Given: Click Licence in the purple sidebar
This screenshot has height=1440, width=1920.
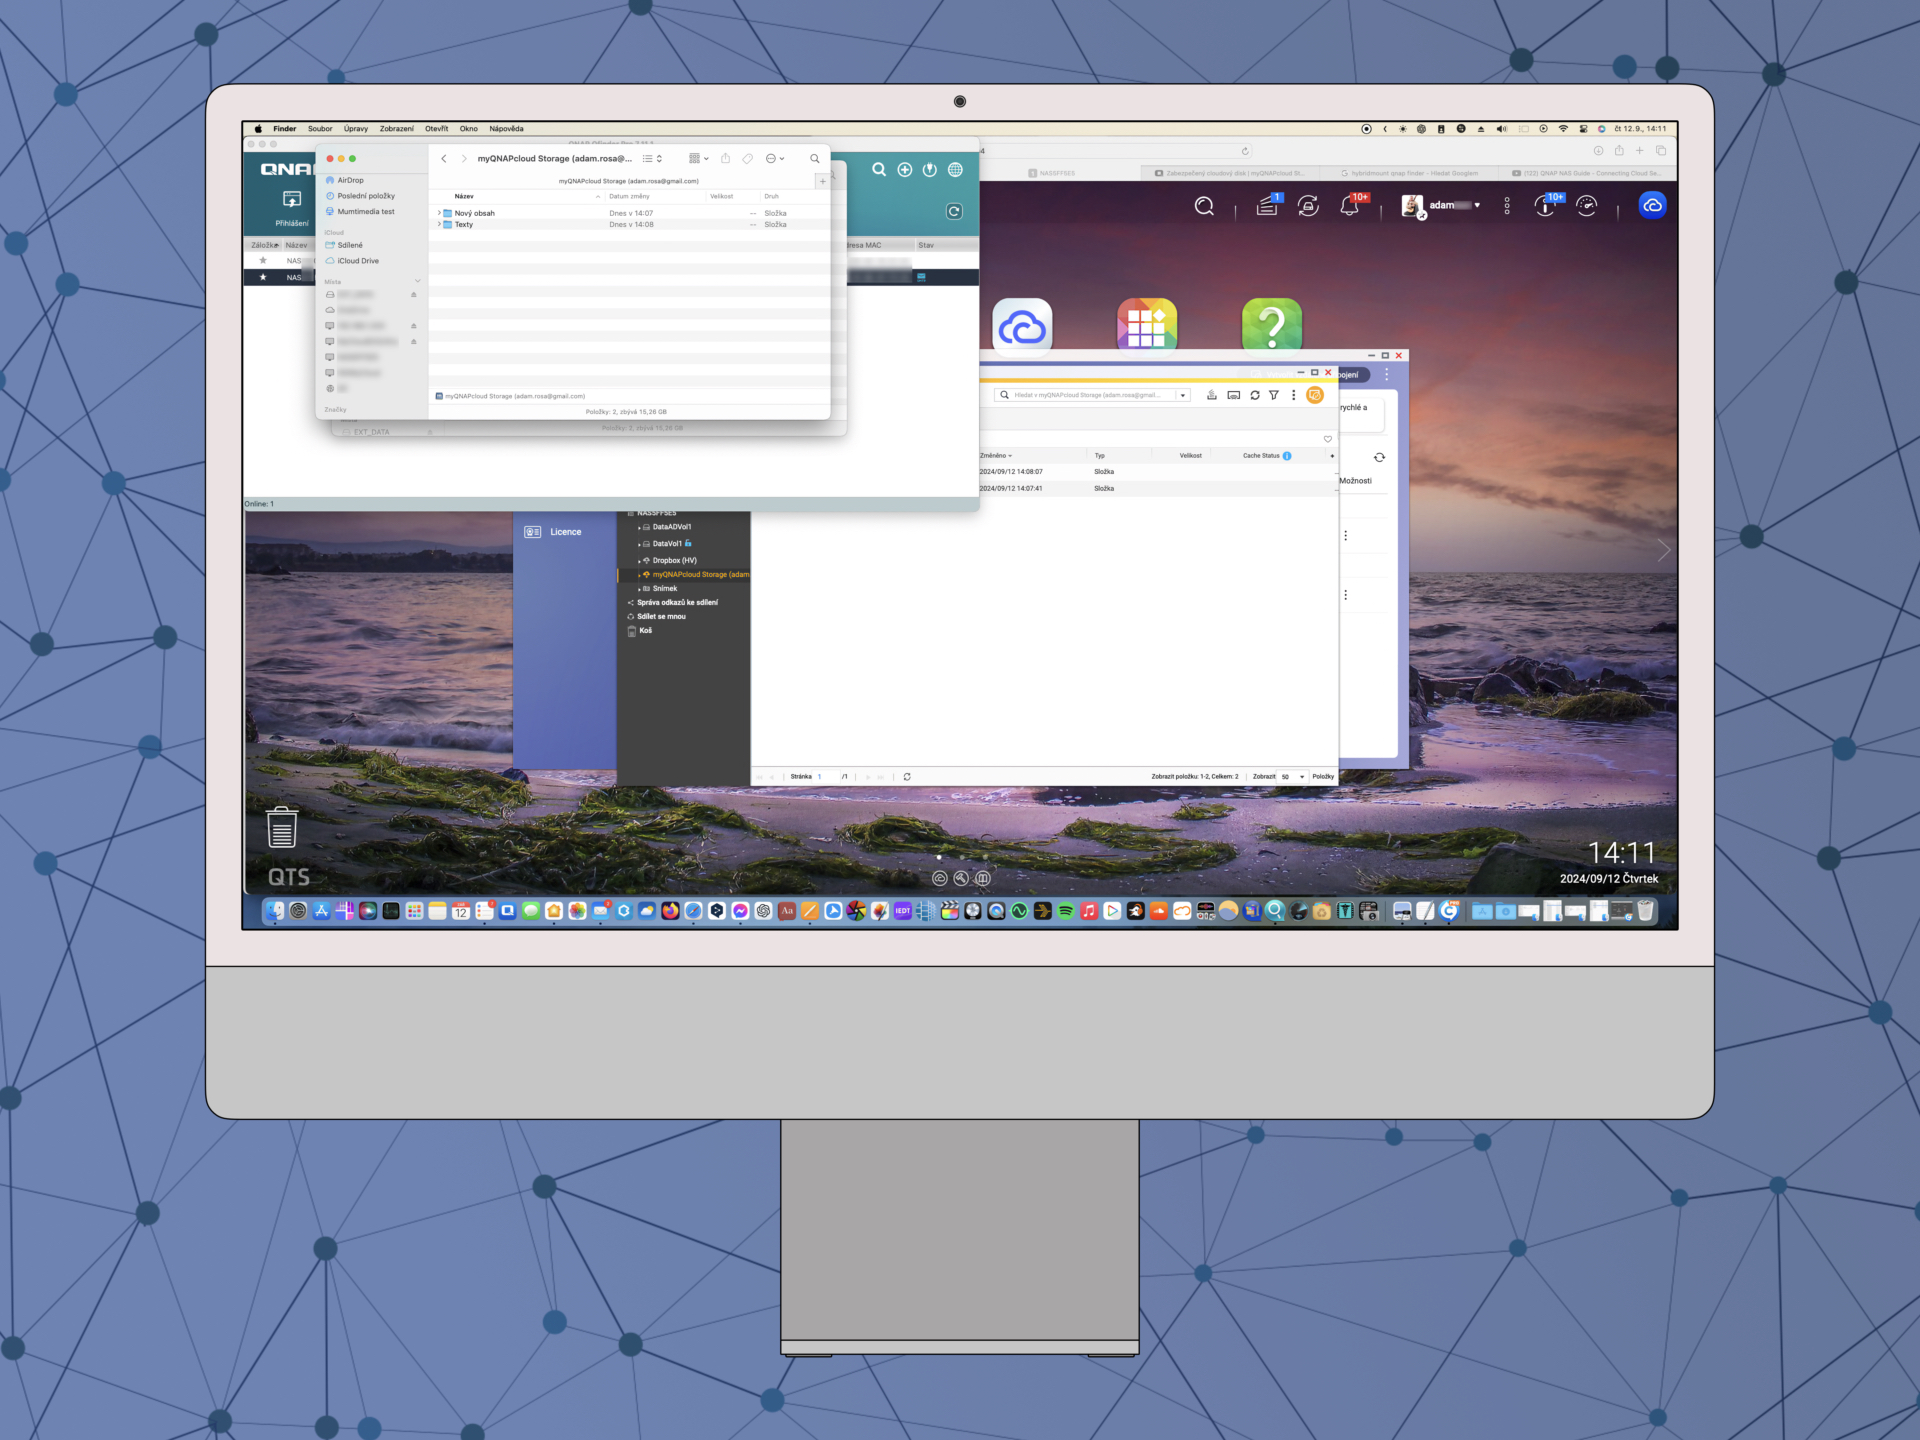Looking at the screenshot, I should click(565, 532).
